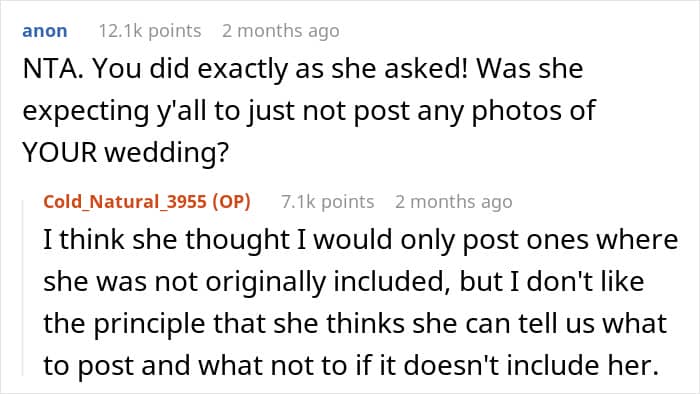Open the reply's 2 months ago timestamp

(x=453, y=202)
